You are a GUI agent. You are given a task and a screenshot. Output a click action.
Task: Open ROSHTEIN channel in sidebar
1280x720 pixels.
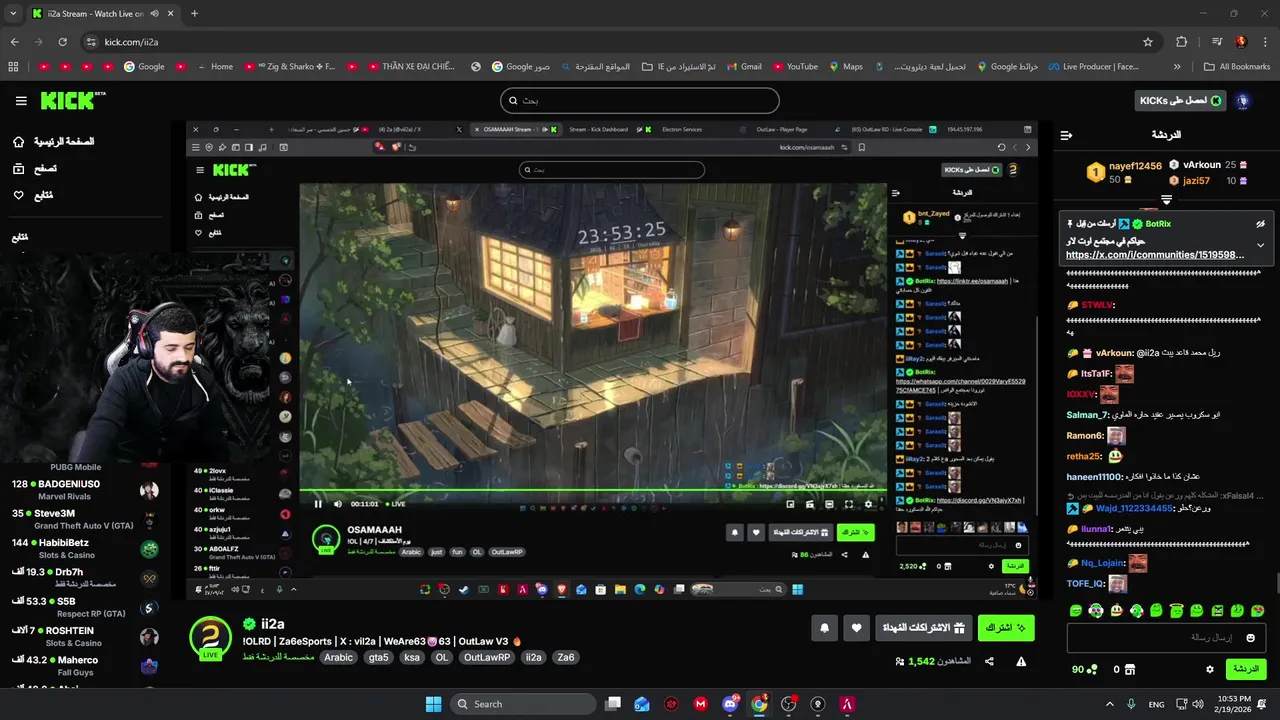(x=84, y=636)
